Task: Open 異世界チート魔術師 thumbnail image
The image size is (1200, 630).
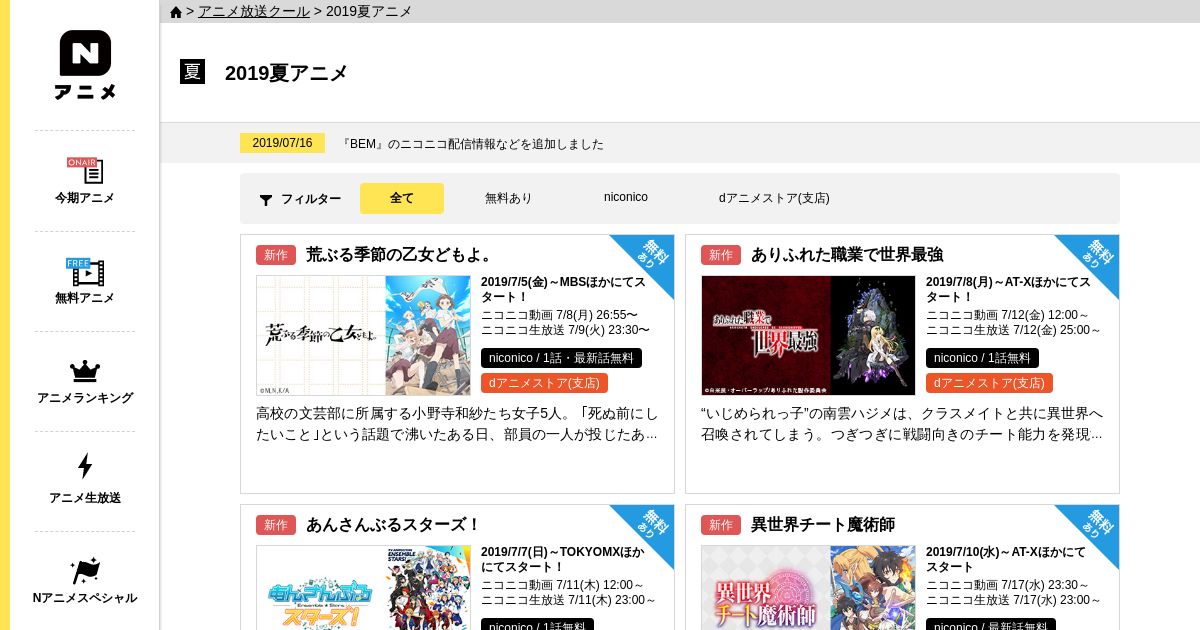Action: pos(808,587)
